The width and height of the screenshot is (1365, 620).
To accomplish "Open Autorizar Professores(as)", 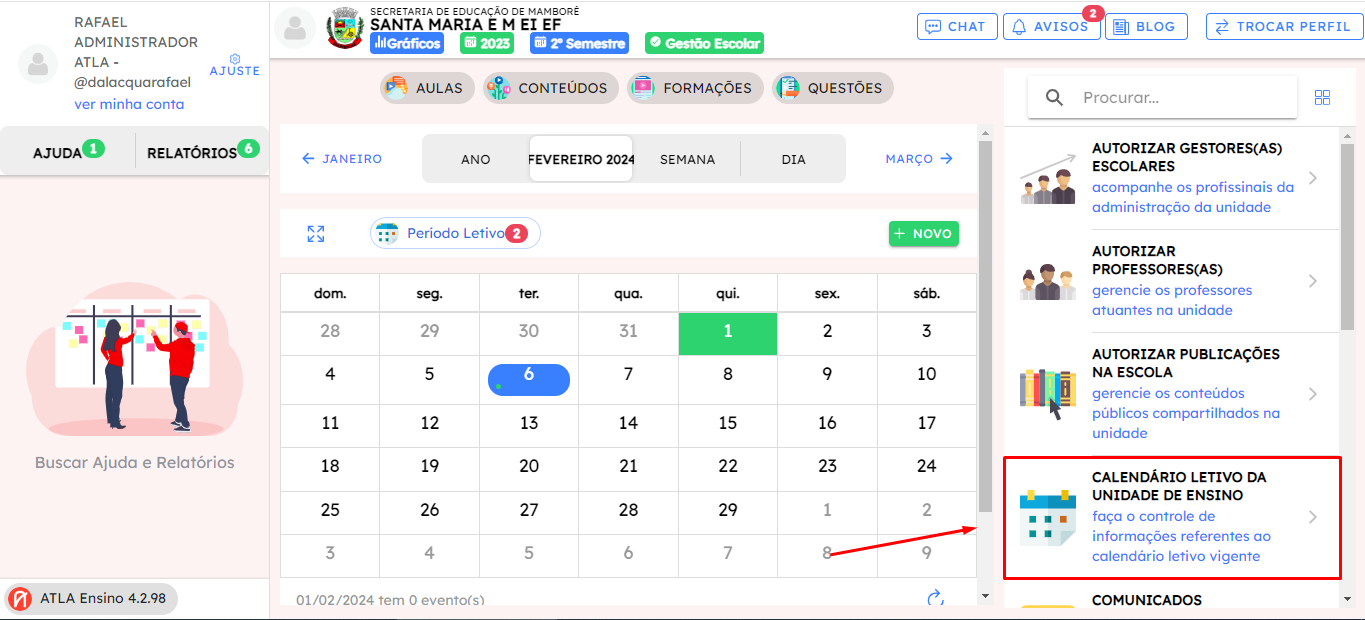I will pos(1171,281).
